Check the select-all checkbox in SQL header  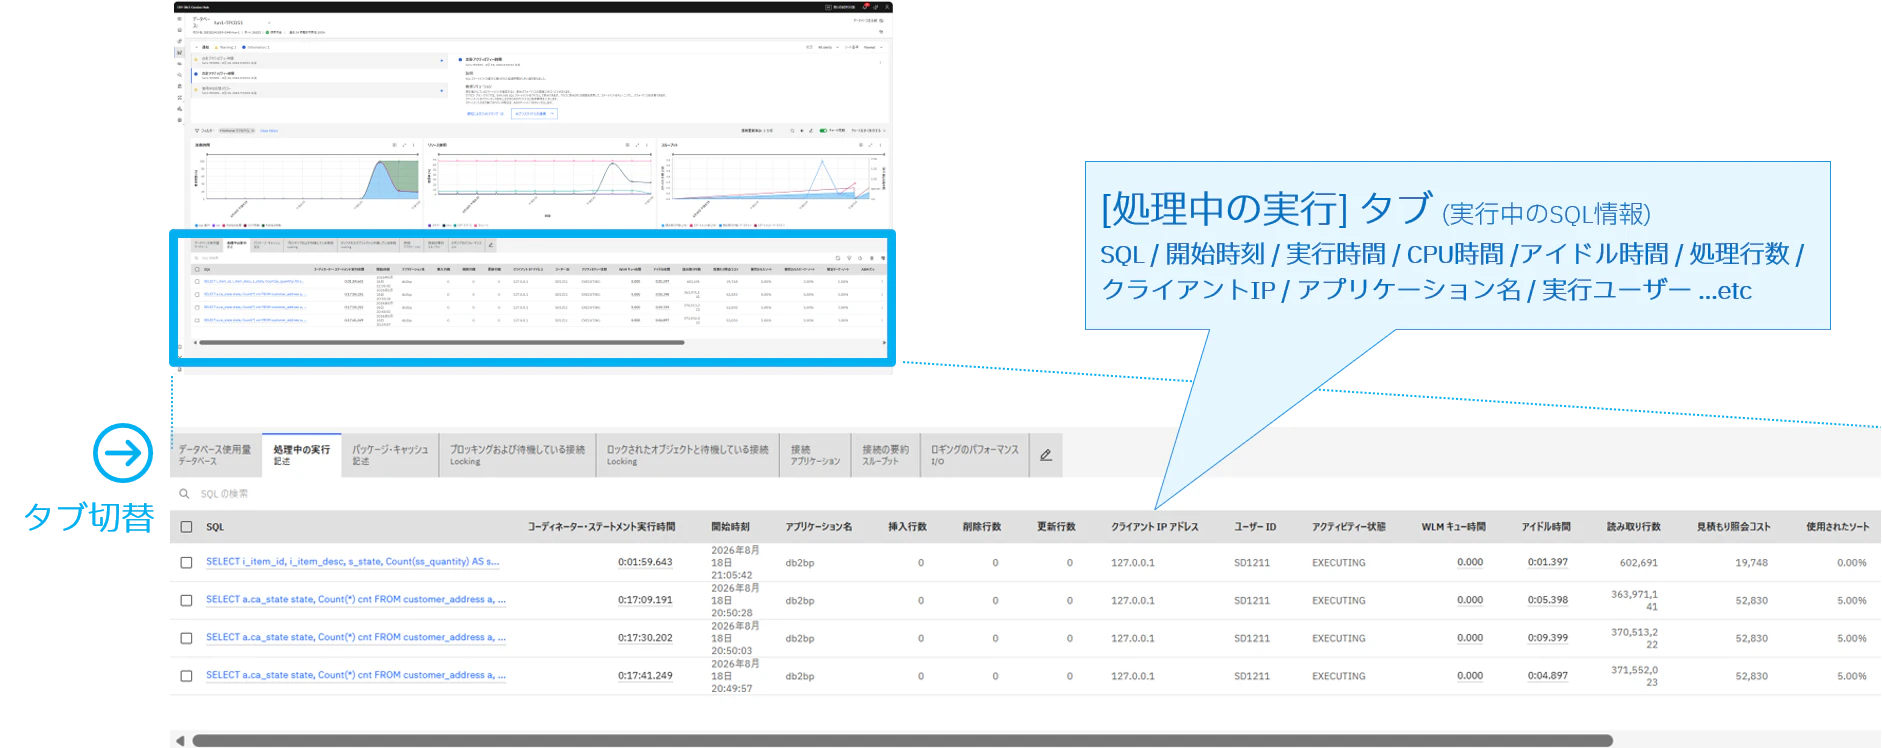[186, 526]
